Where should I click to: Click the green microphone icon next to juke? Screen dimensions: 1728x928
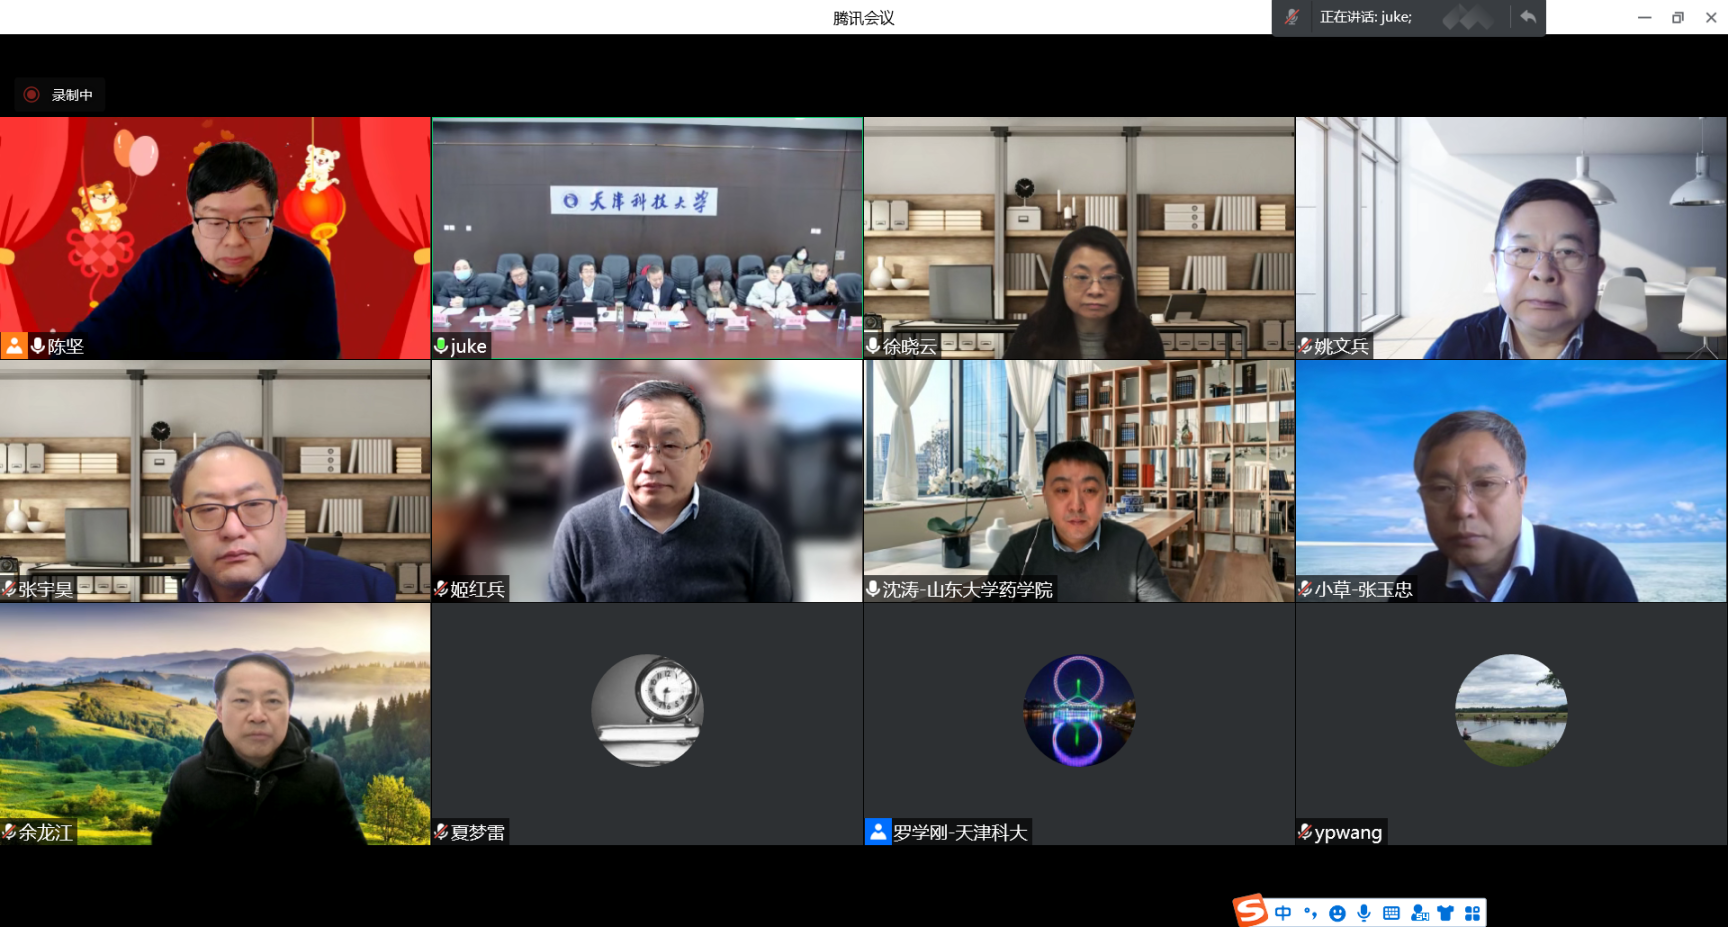[441, 346]
